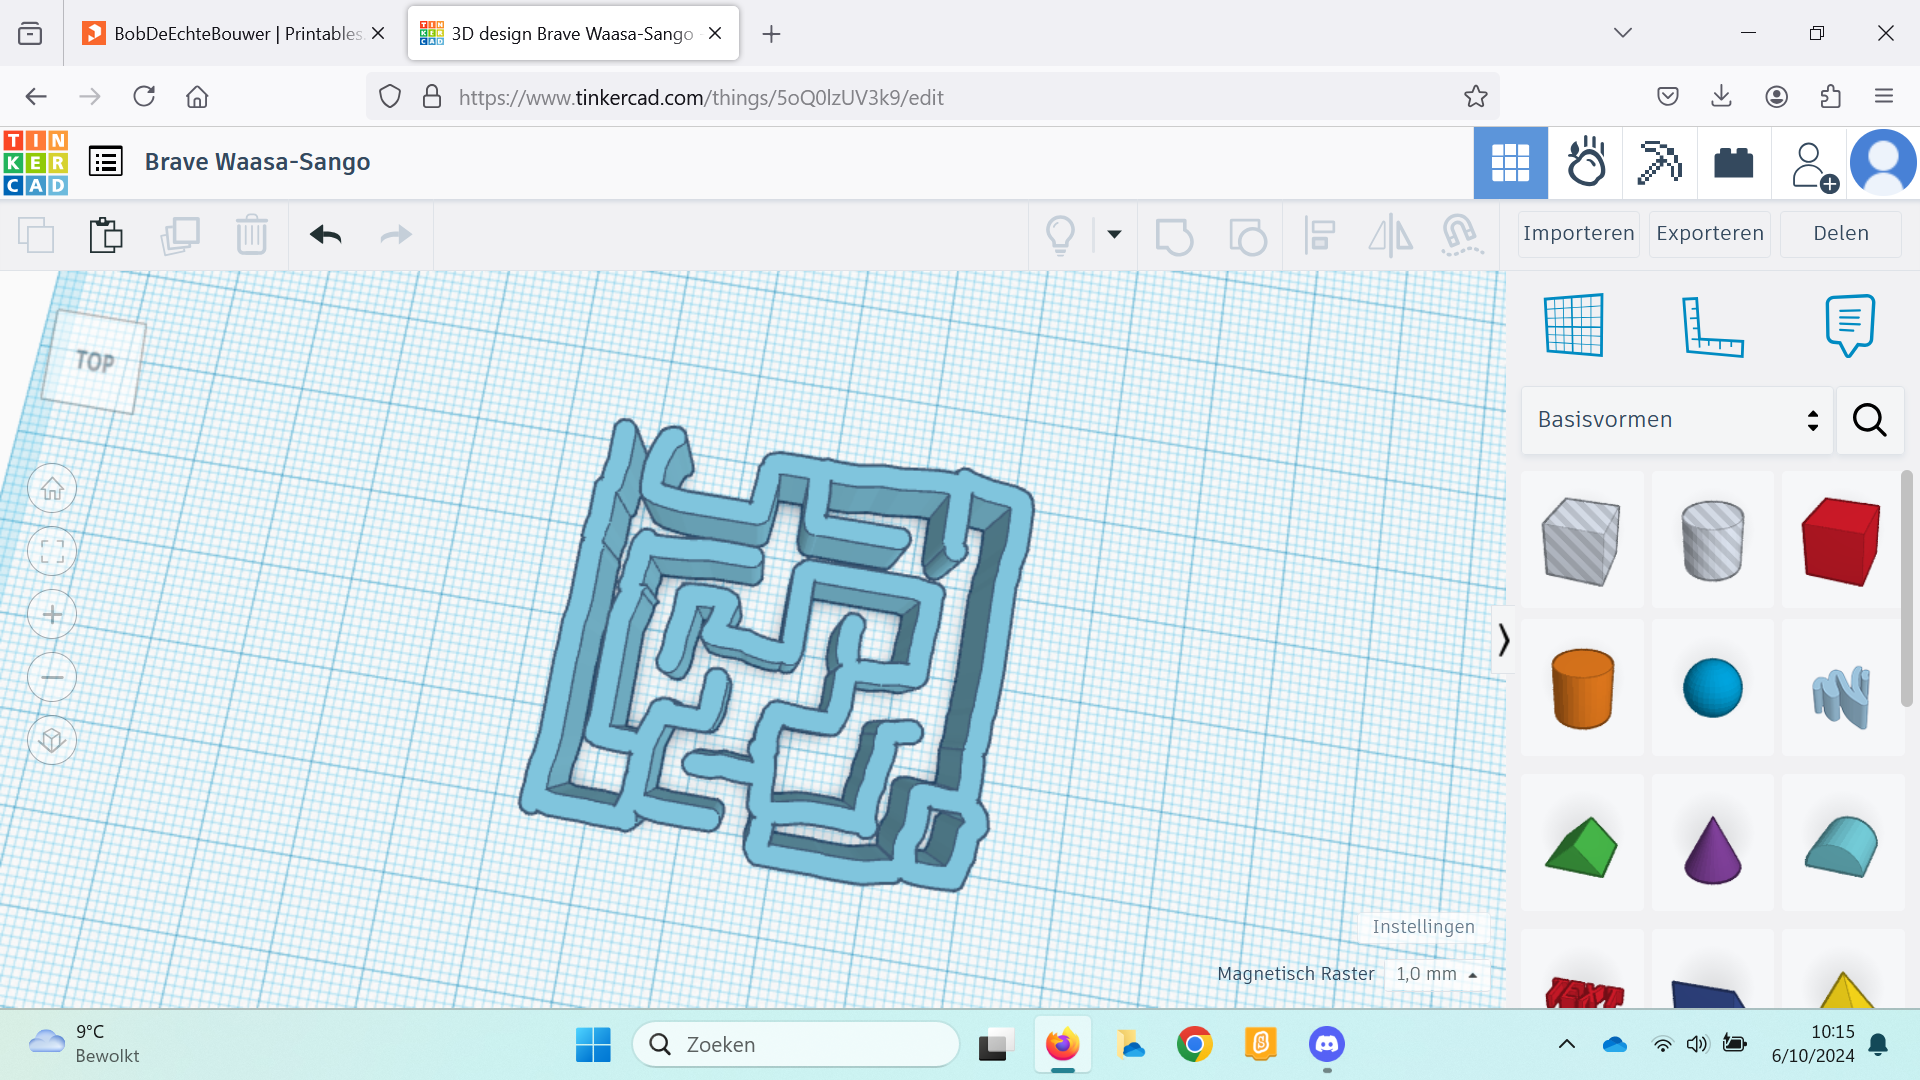Click the Cruise tool icon
The height and width of the screenshot is (1080, 1920).
1461,236
